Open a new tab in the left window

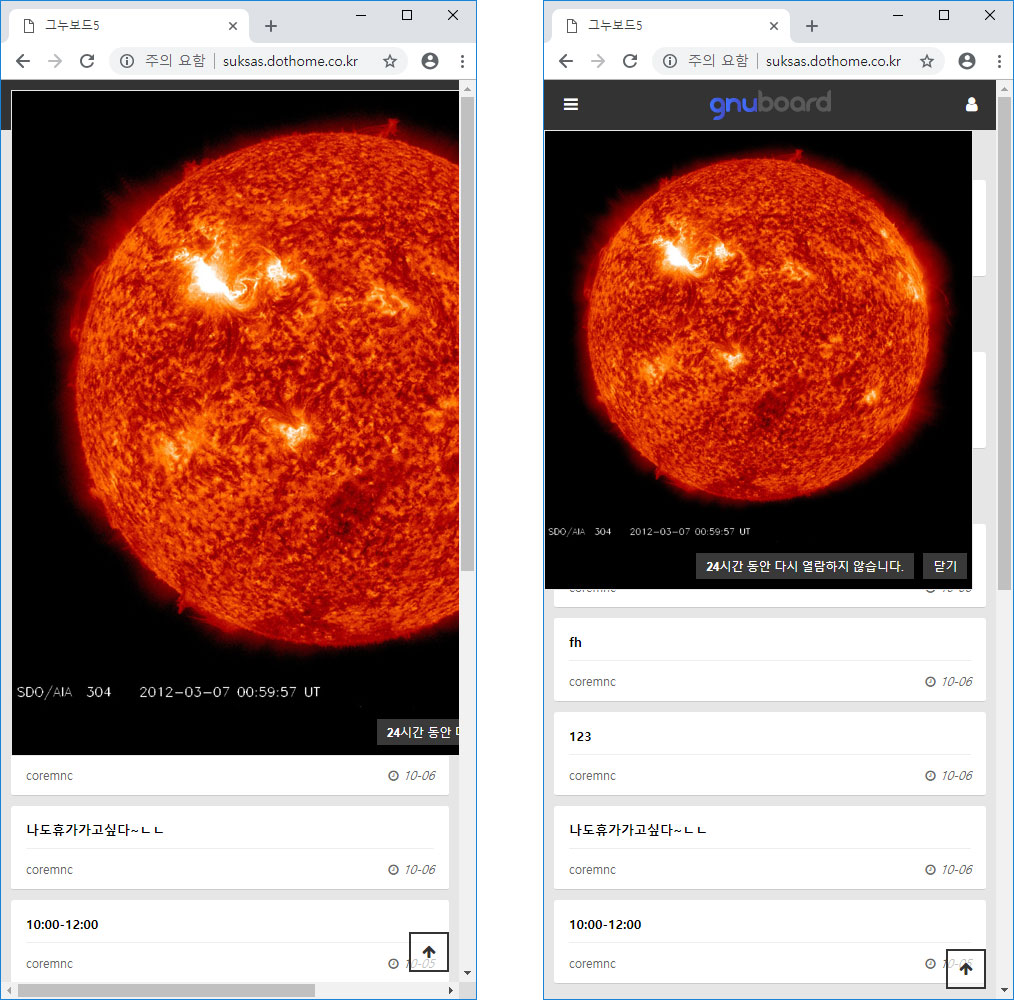270,26
